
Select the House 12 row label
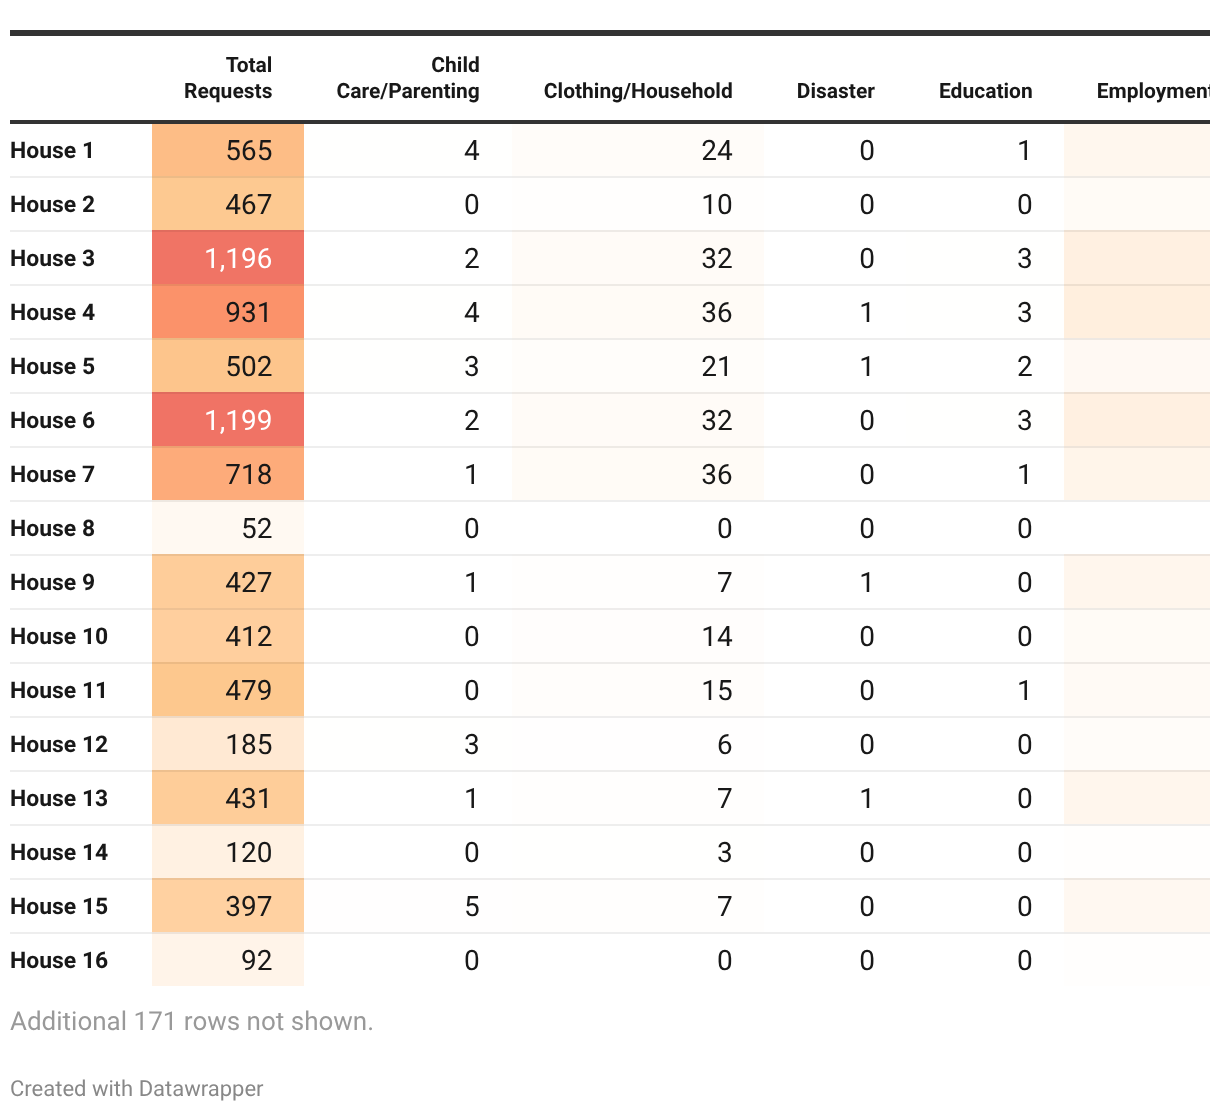(59, 744)
